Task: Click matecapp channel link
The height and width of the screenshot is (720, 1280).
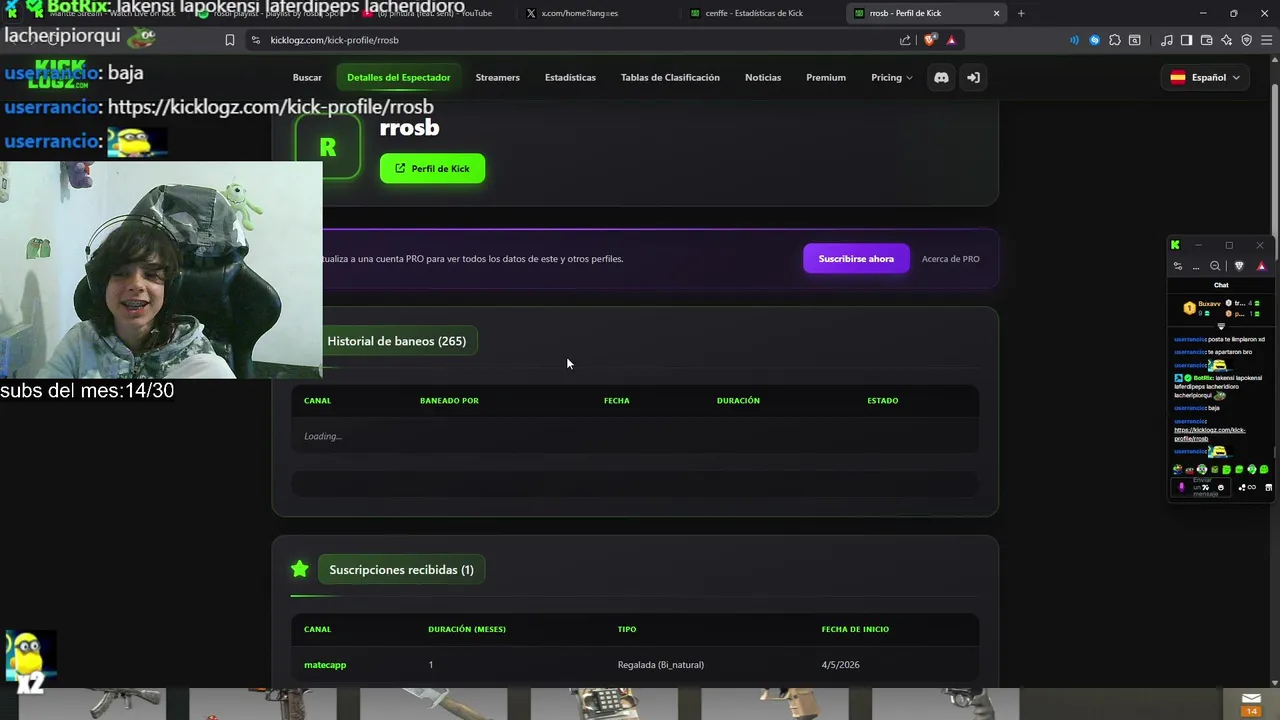Action: point(325,665)
